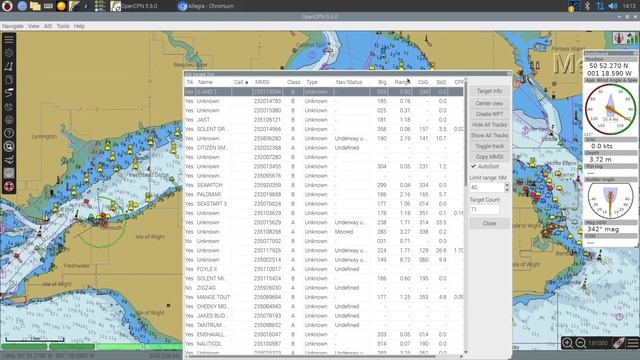Select first green chart bar key at bottom

click(x=24, y=347)
